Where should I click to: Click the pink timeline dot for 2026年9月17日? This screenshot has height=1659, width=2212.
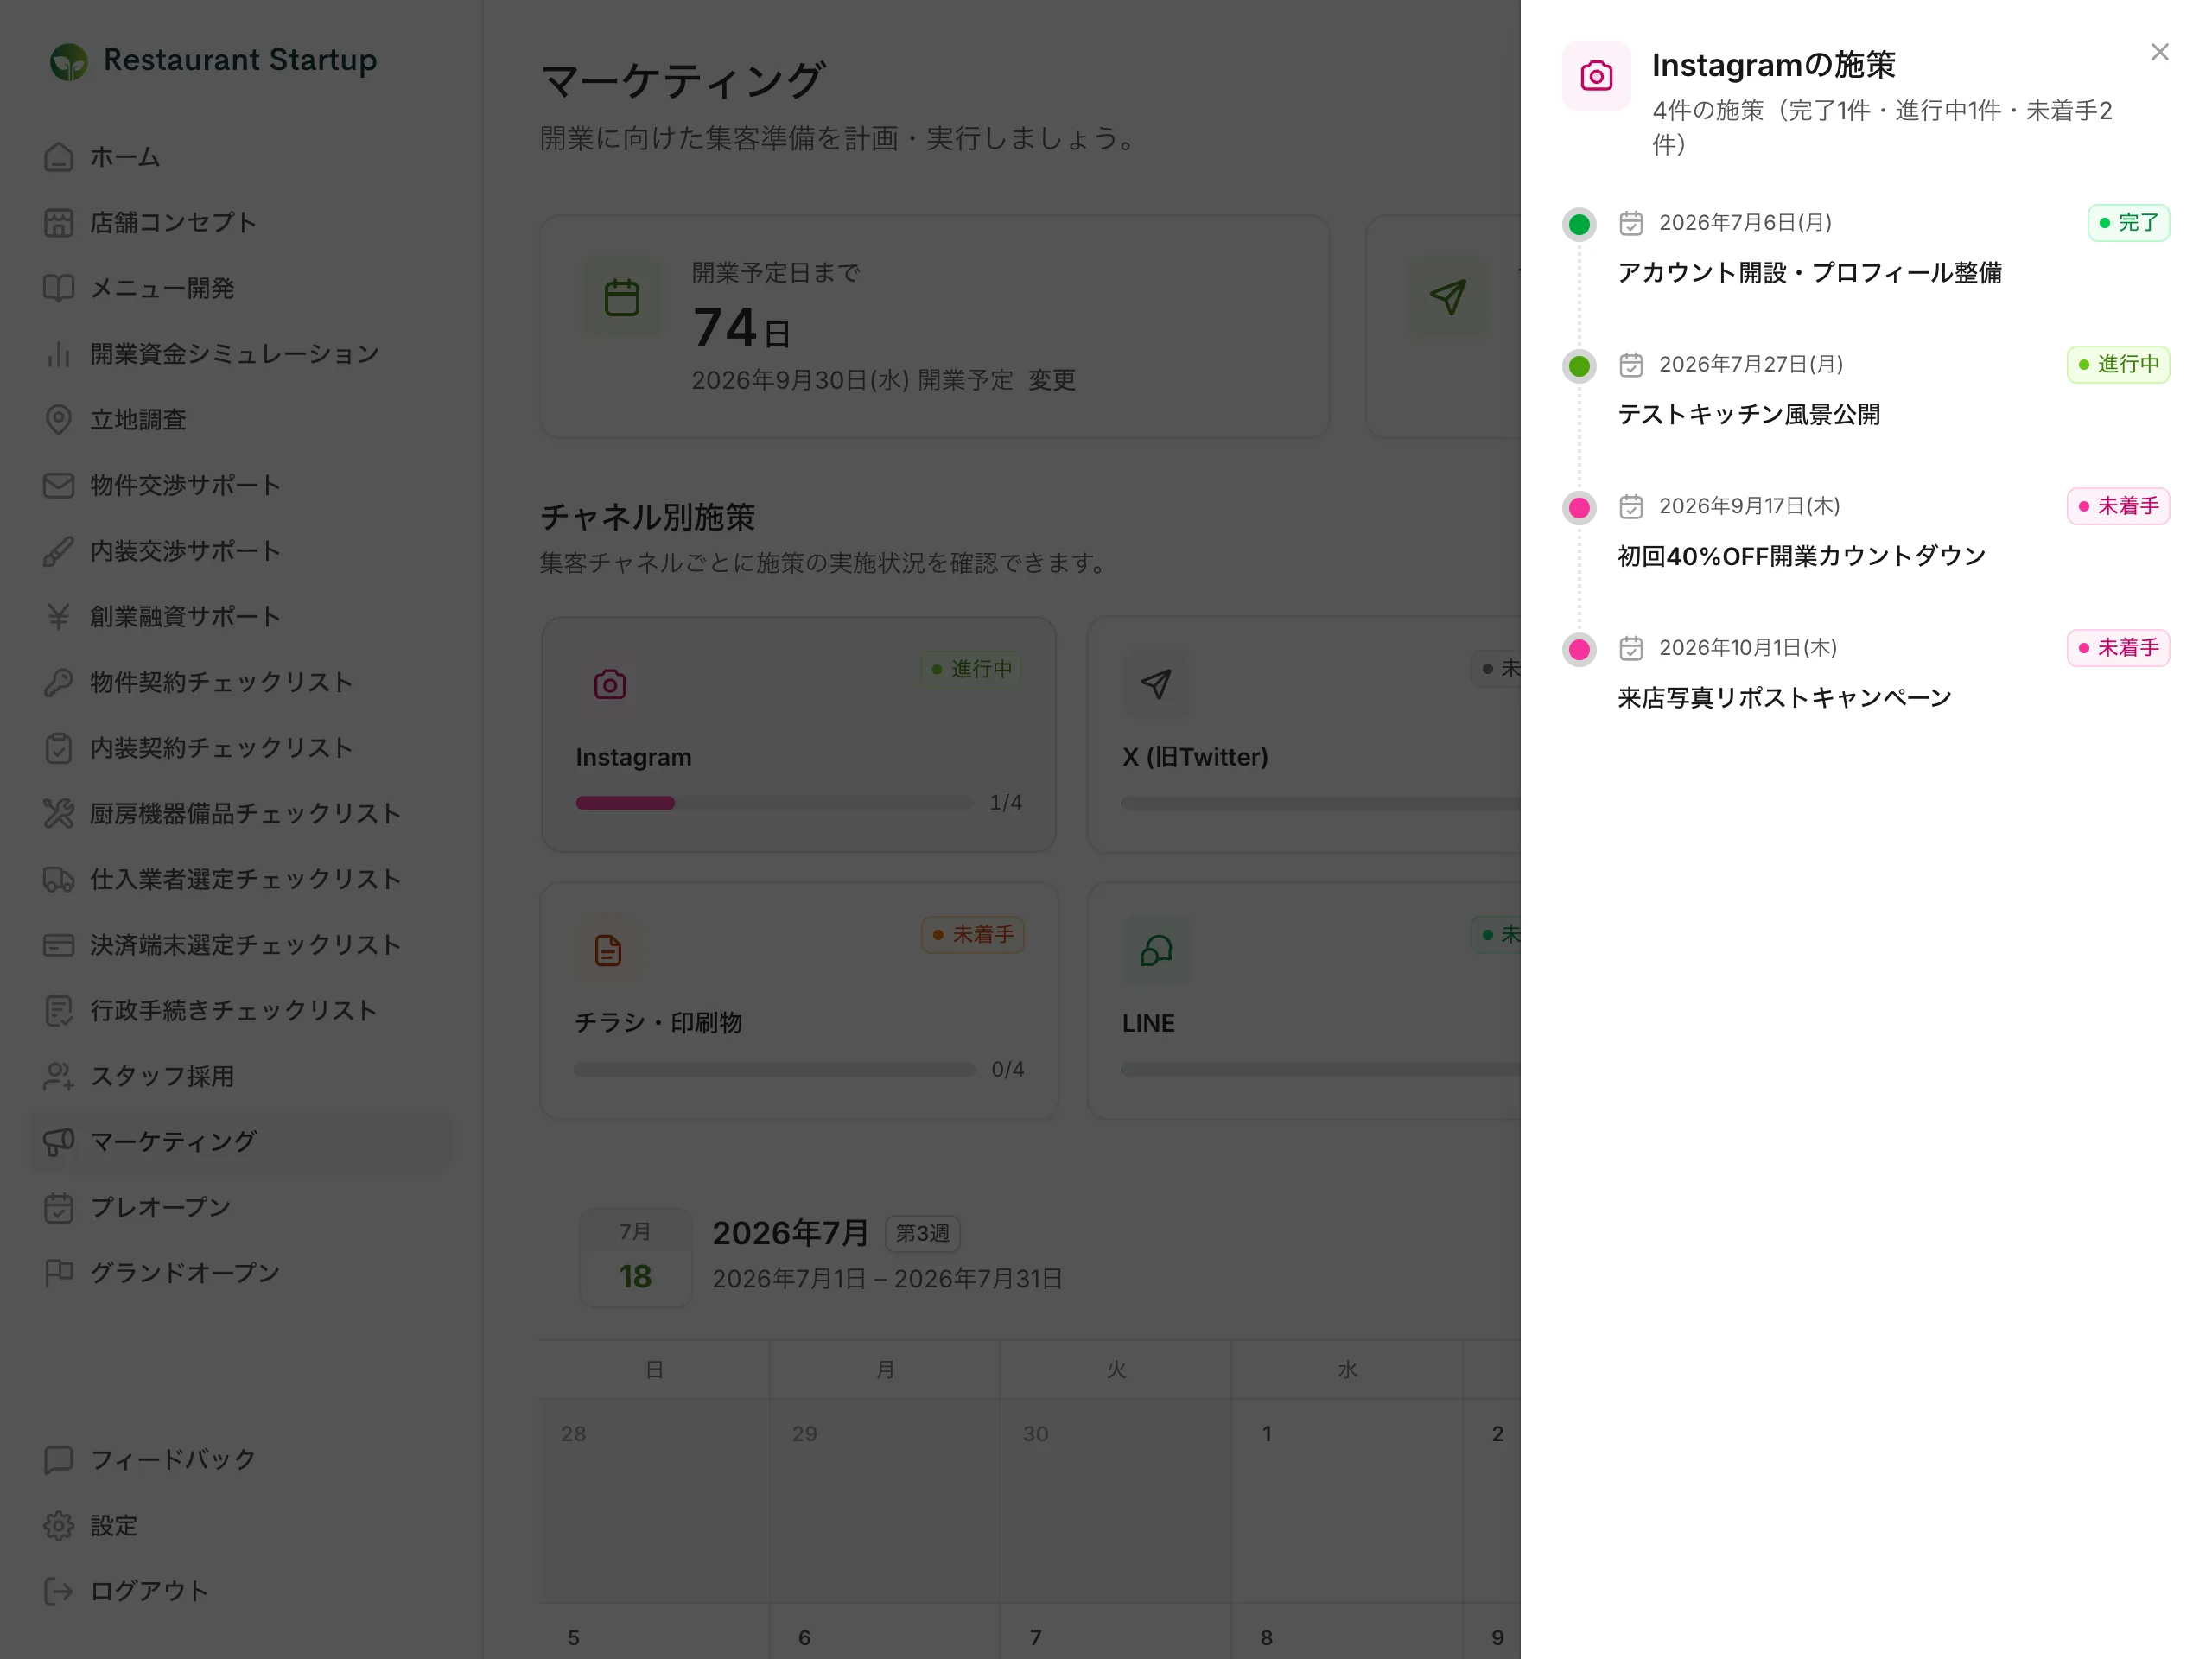(x=1579, y=508)
